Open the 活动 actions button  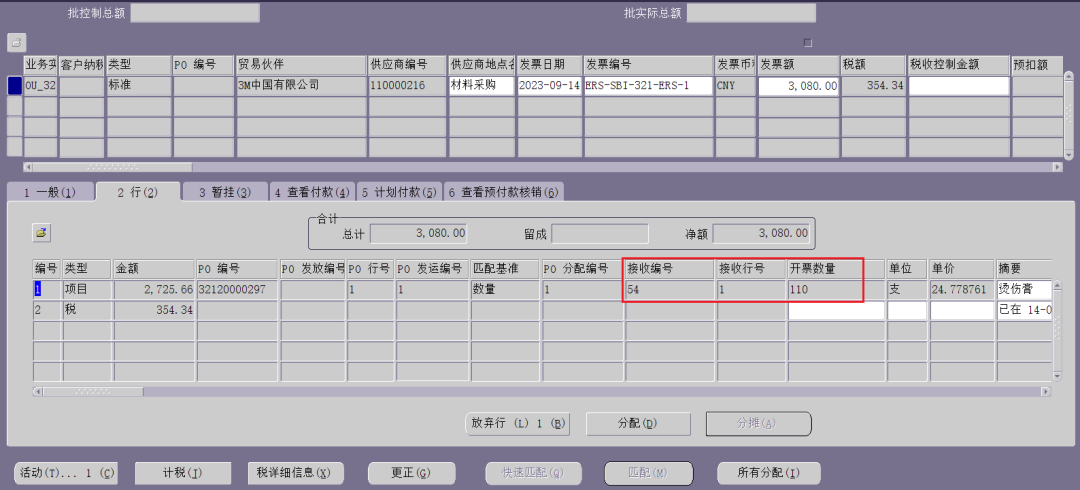tap(65, 473)
